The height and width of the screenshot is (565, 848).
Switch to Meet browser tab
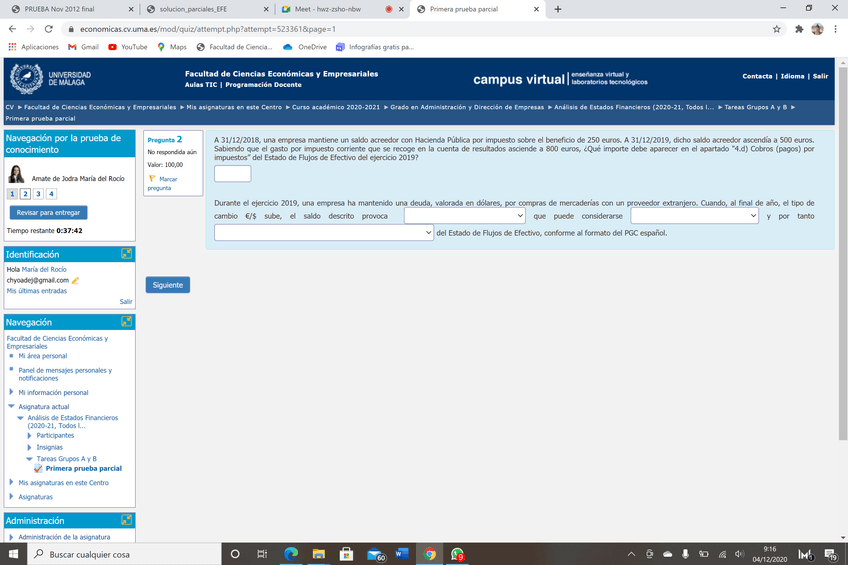(x=342, y=9)
